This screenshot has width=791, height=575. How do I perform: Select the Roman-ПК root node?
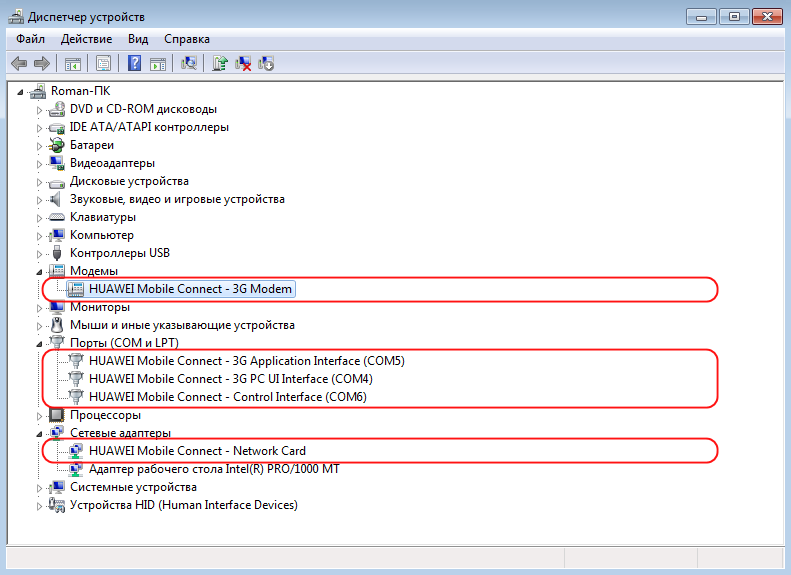(80, 91)
